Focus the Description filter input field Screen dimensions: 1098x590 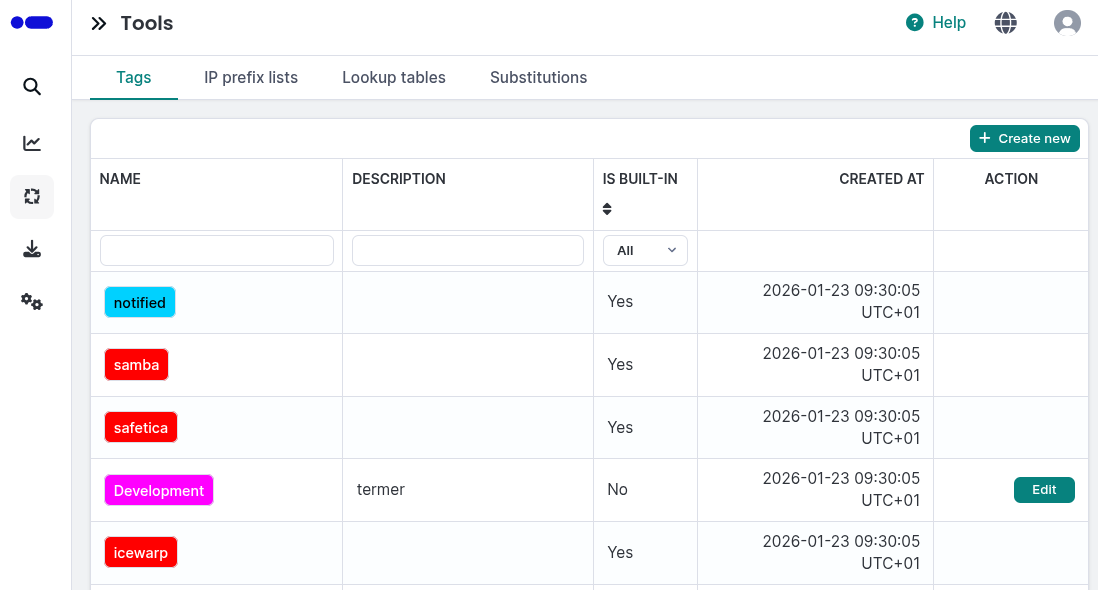(468, 251)
